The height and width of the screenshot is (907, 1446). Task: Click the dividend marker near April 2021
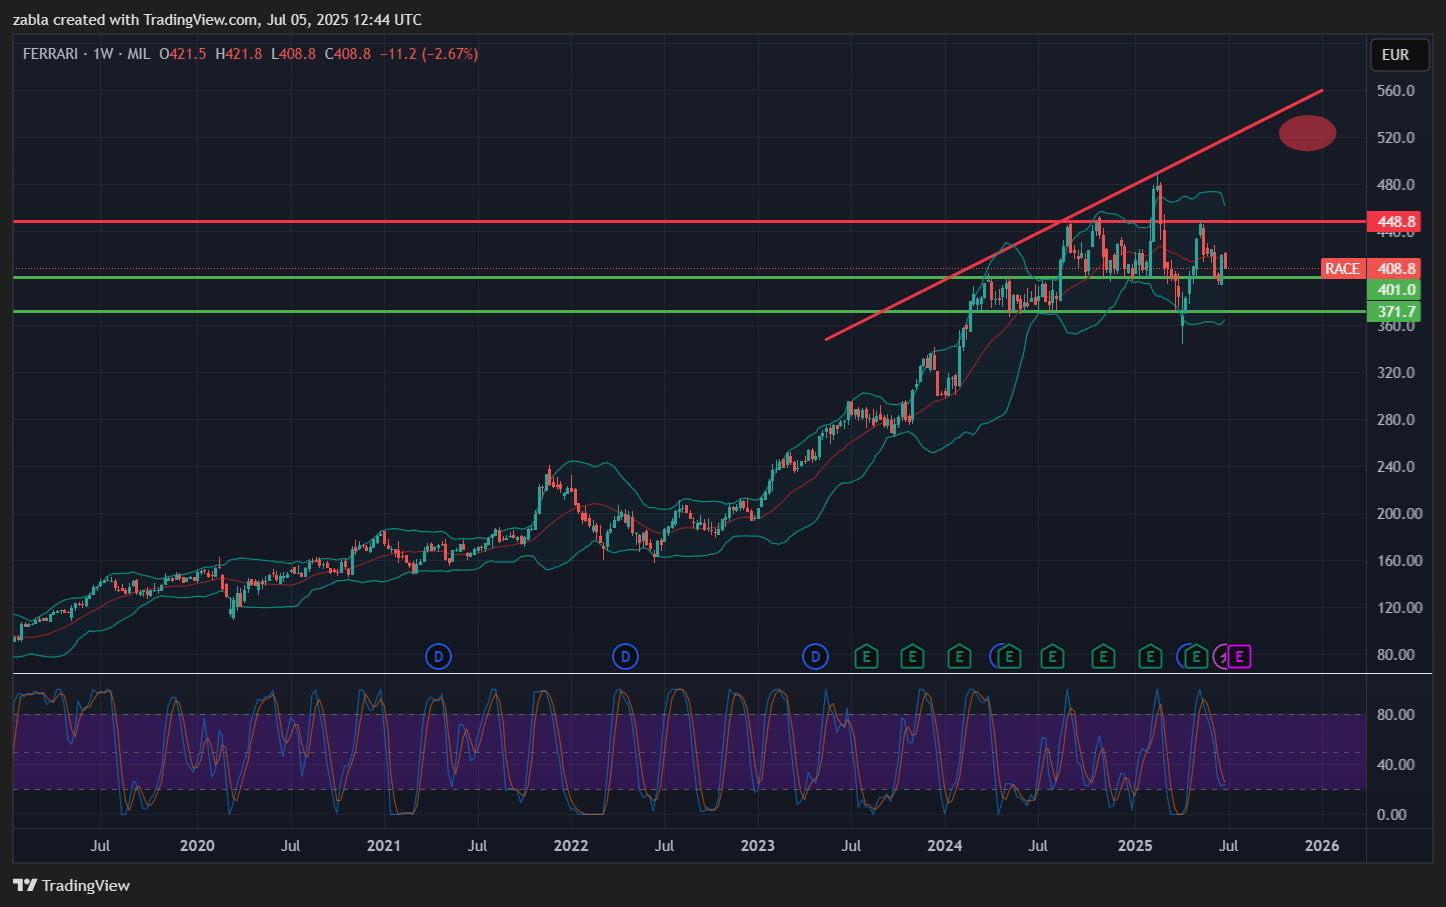pos(438,657)
